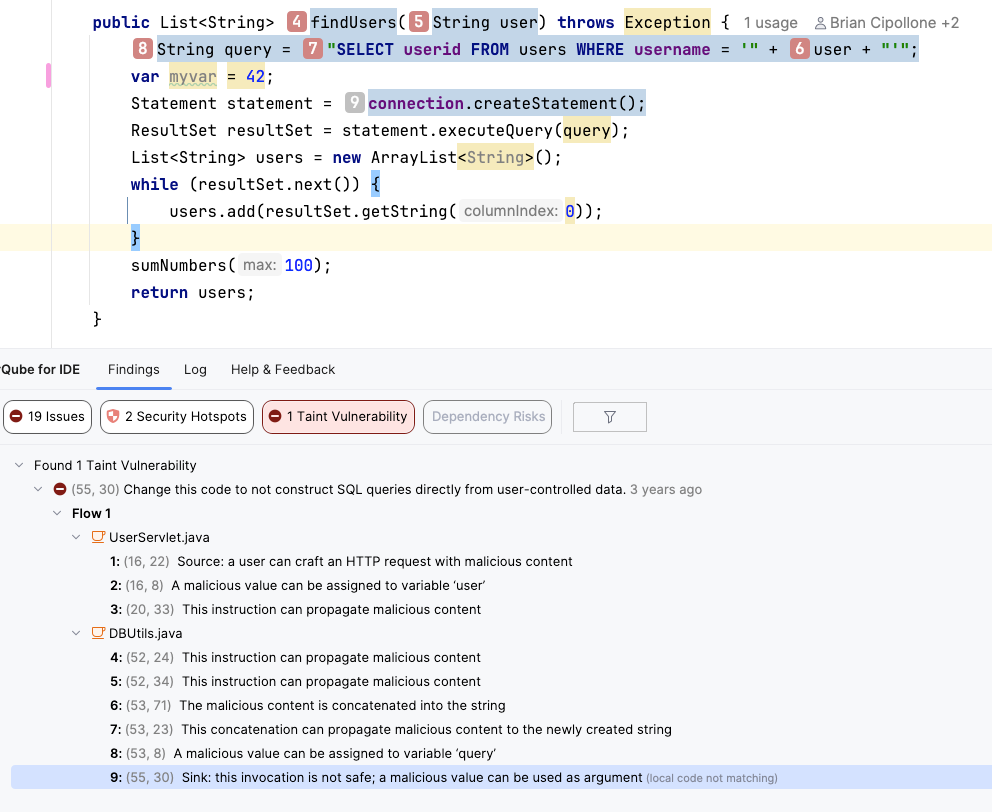Click the 1 usage inlay hint
Screen dimensions: 992x812
[770, 22]
